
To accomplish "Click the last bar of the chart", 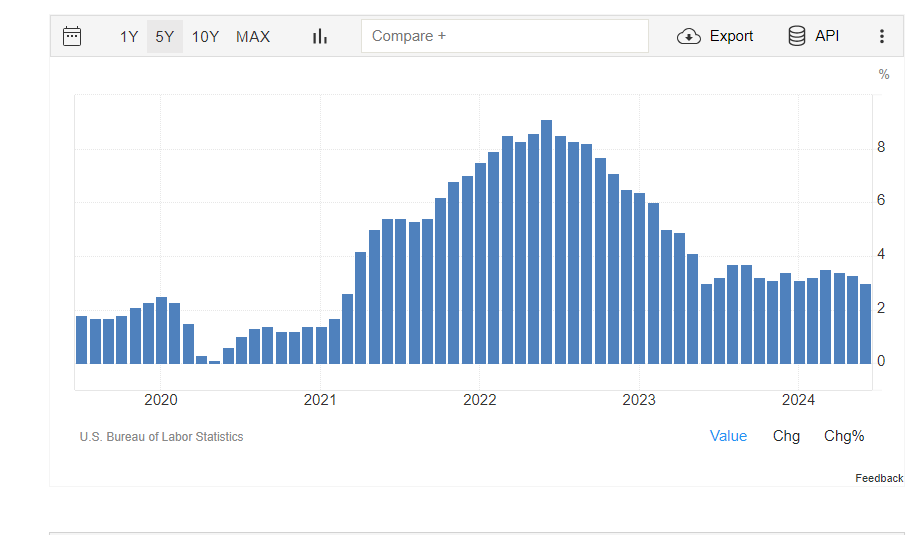I will tap(865, 324).
